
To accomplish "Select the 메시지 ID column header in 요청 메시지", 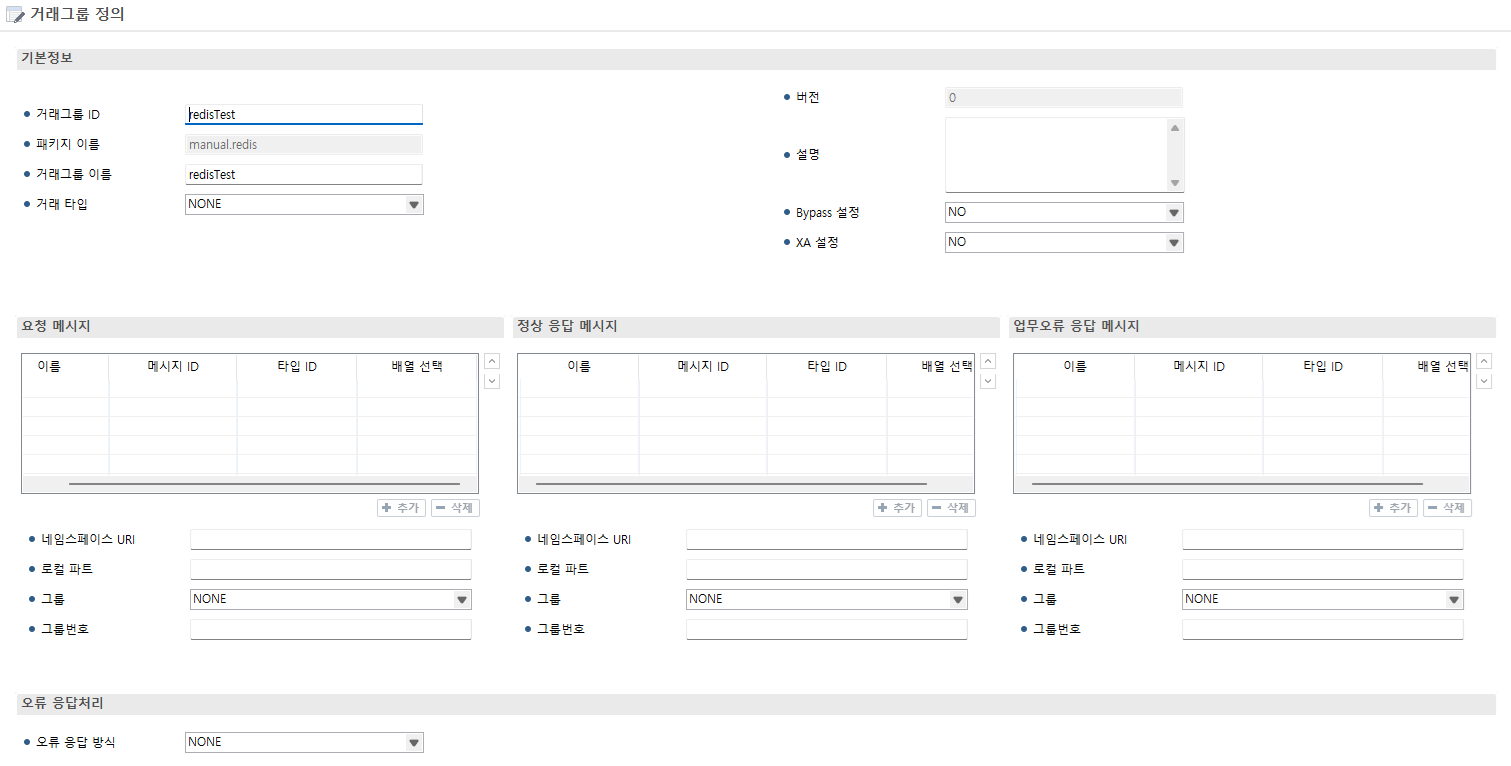I will 172,367.
